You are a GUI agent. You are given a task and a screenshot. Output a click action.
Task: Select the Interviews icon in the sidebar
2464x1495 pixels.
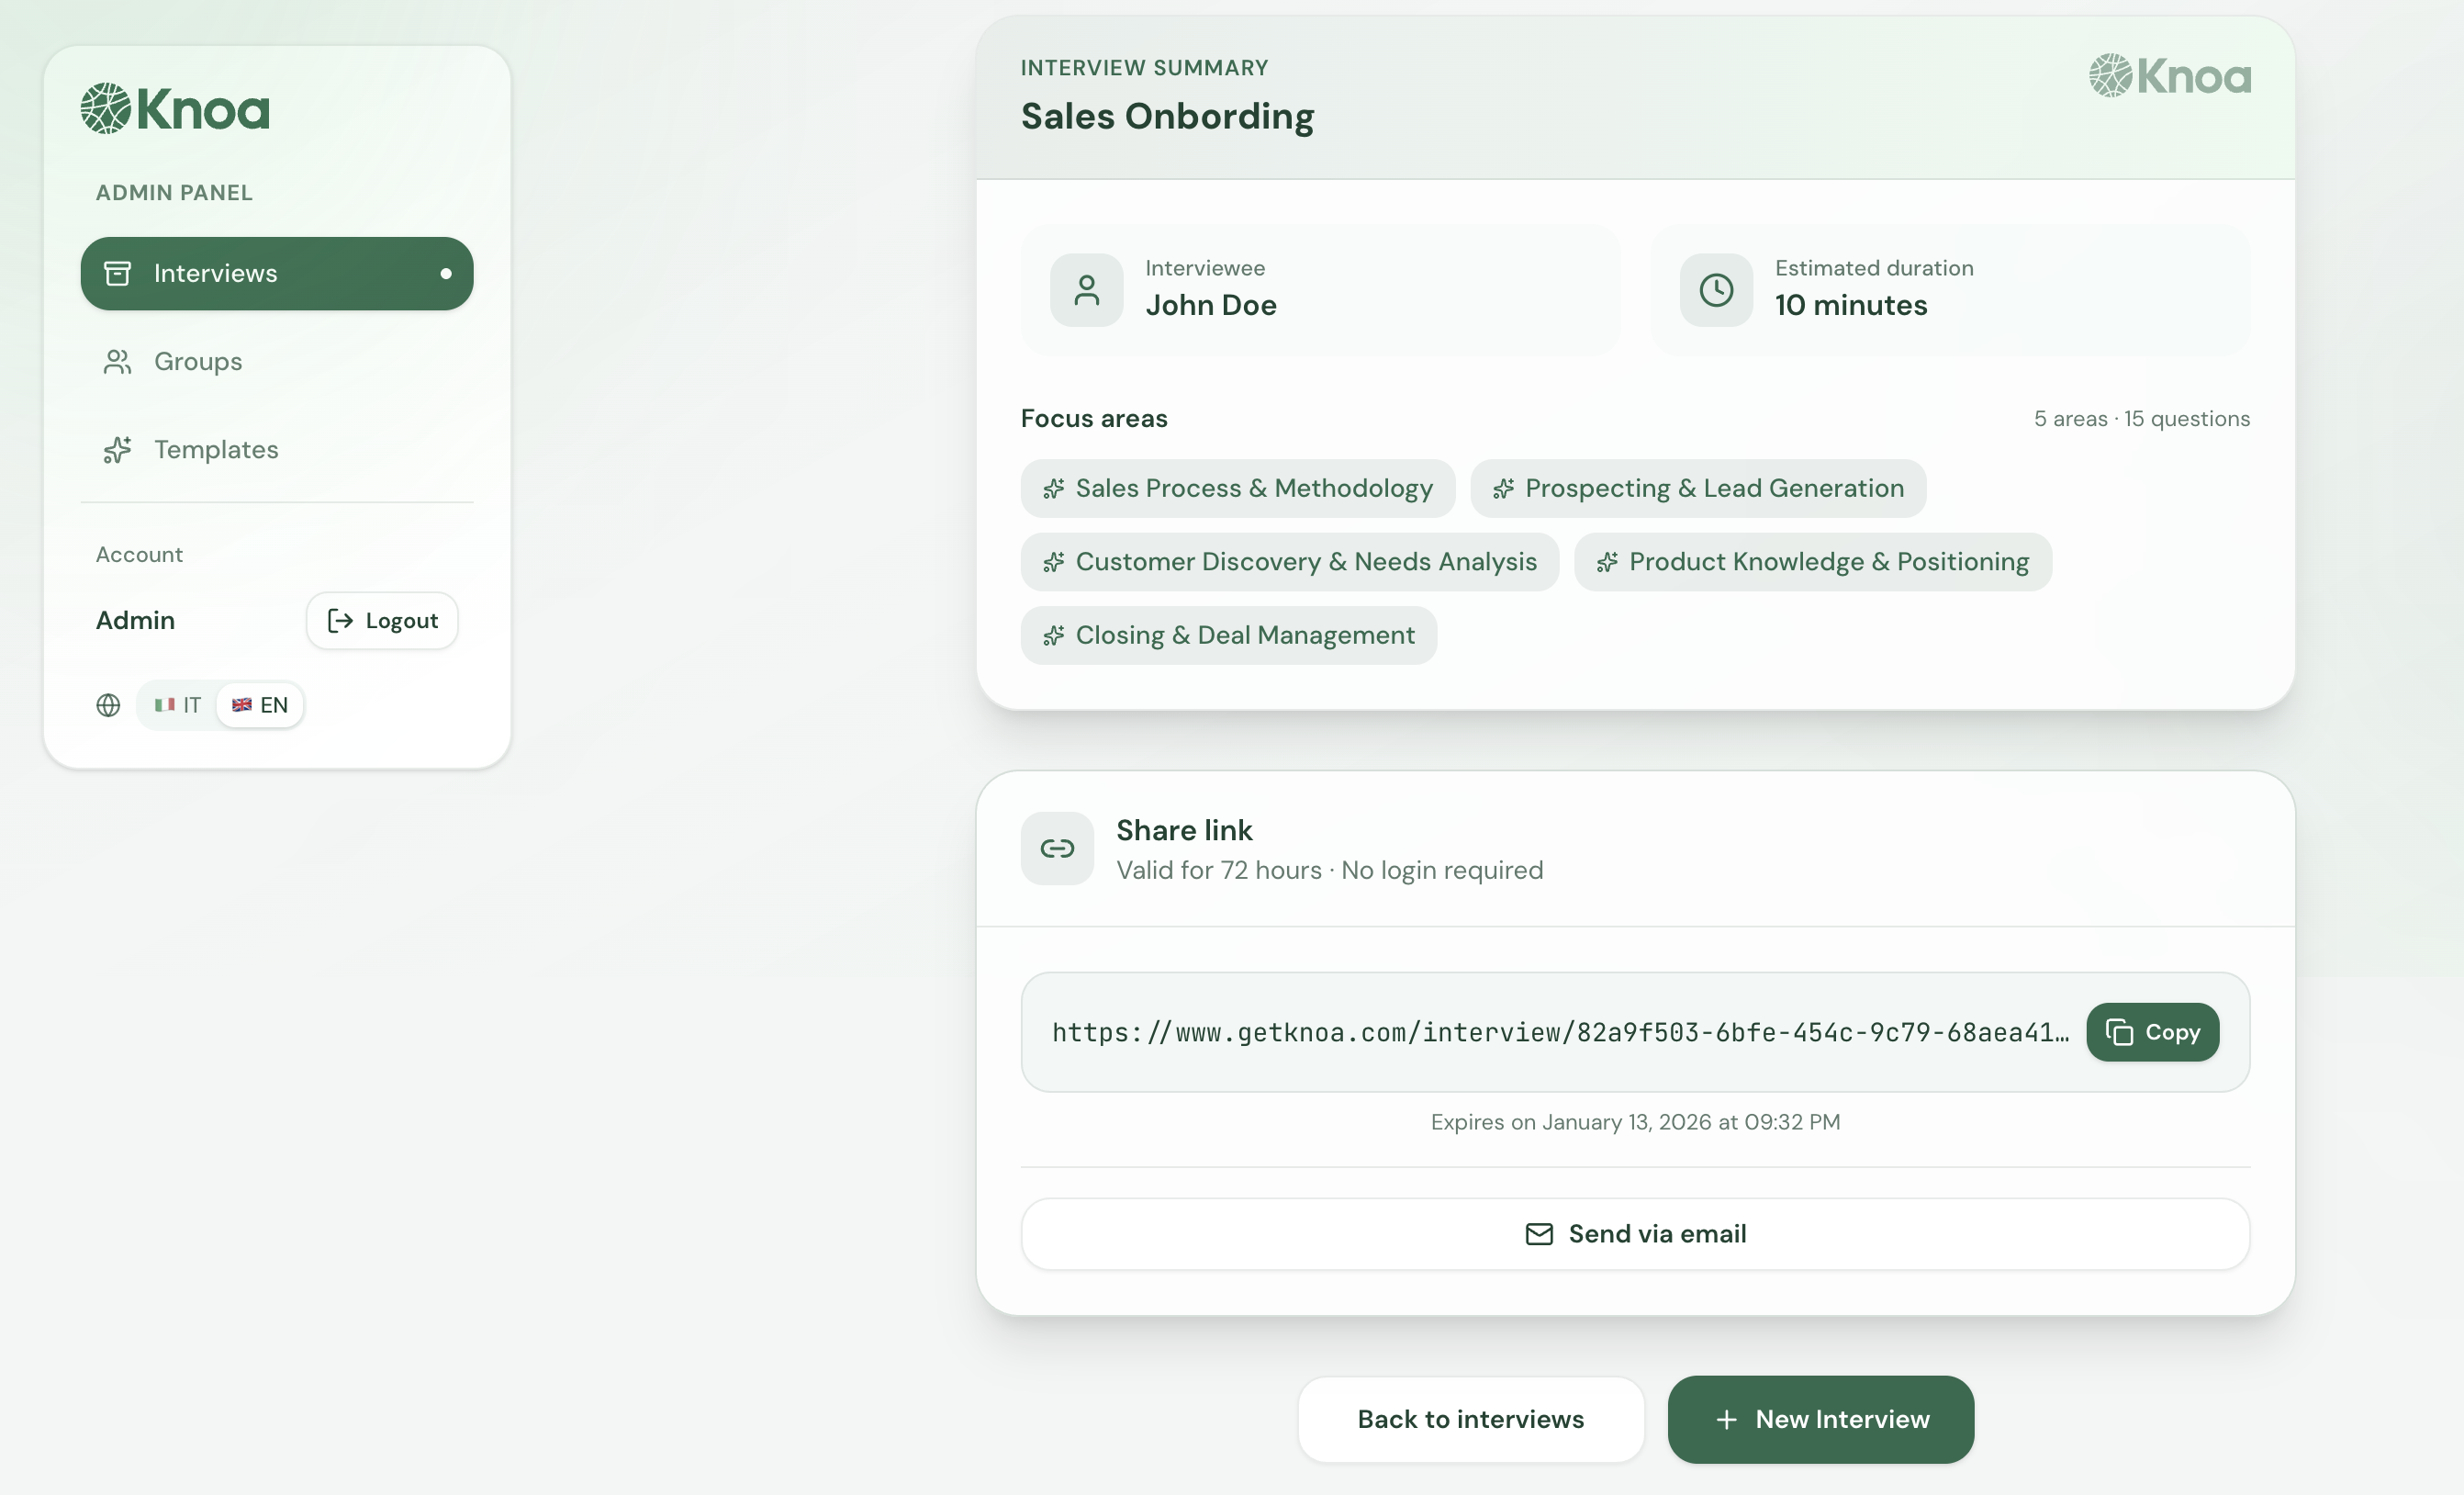(x=119, y=272)
